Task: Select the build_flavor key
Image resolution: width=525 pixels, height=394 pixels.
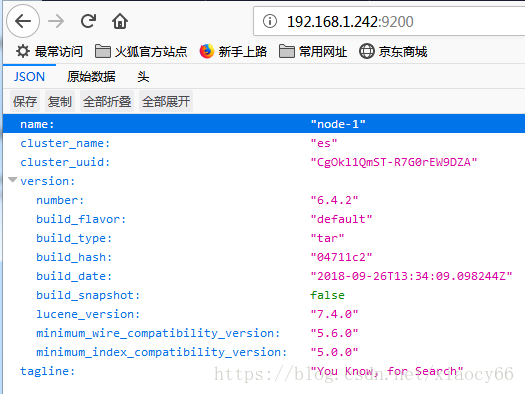Action: click(81, 219)
